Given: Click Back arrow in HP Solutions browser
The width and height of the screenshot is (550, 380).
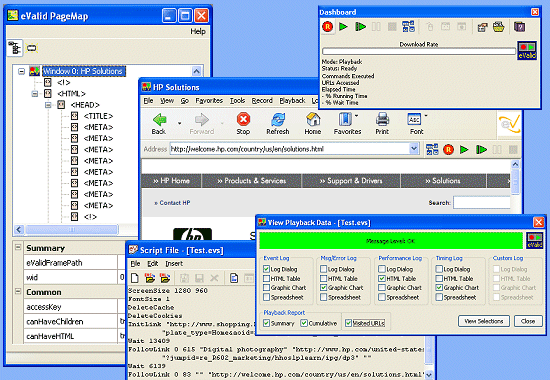Looking at the screenshot, I should pyautogui.click(x=160, y=120).
